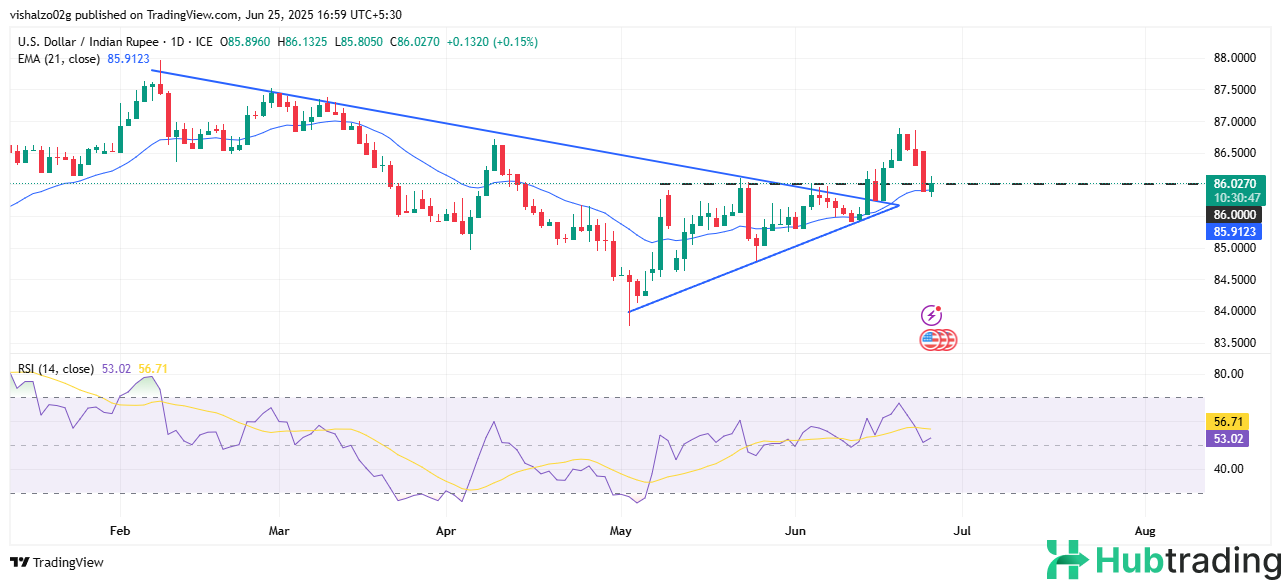Screen dimensions: 1281x580
Task: Click the TradingView logo at bottom left
Action: pyautogui.click(x=57, y=562)
